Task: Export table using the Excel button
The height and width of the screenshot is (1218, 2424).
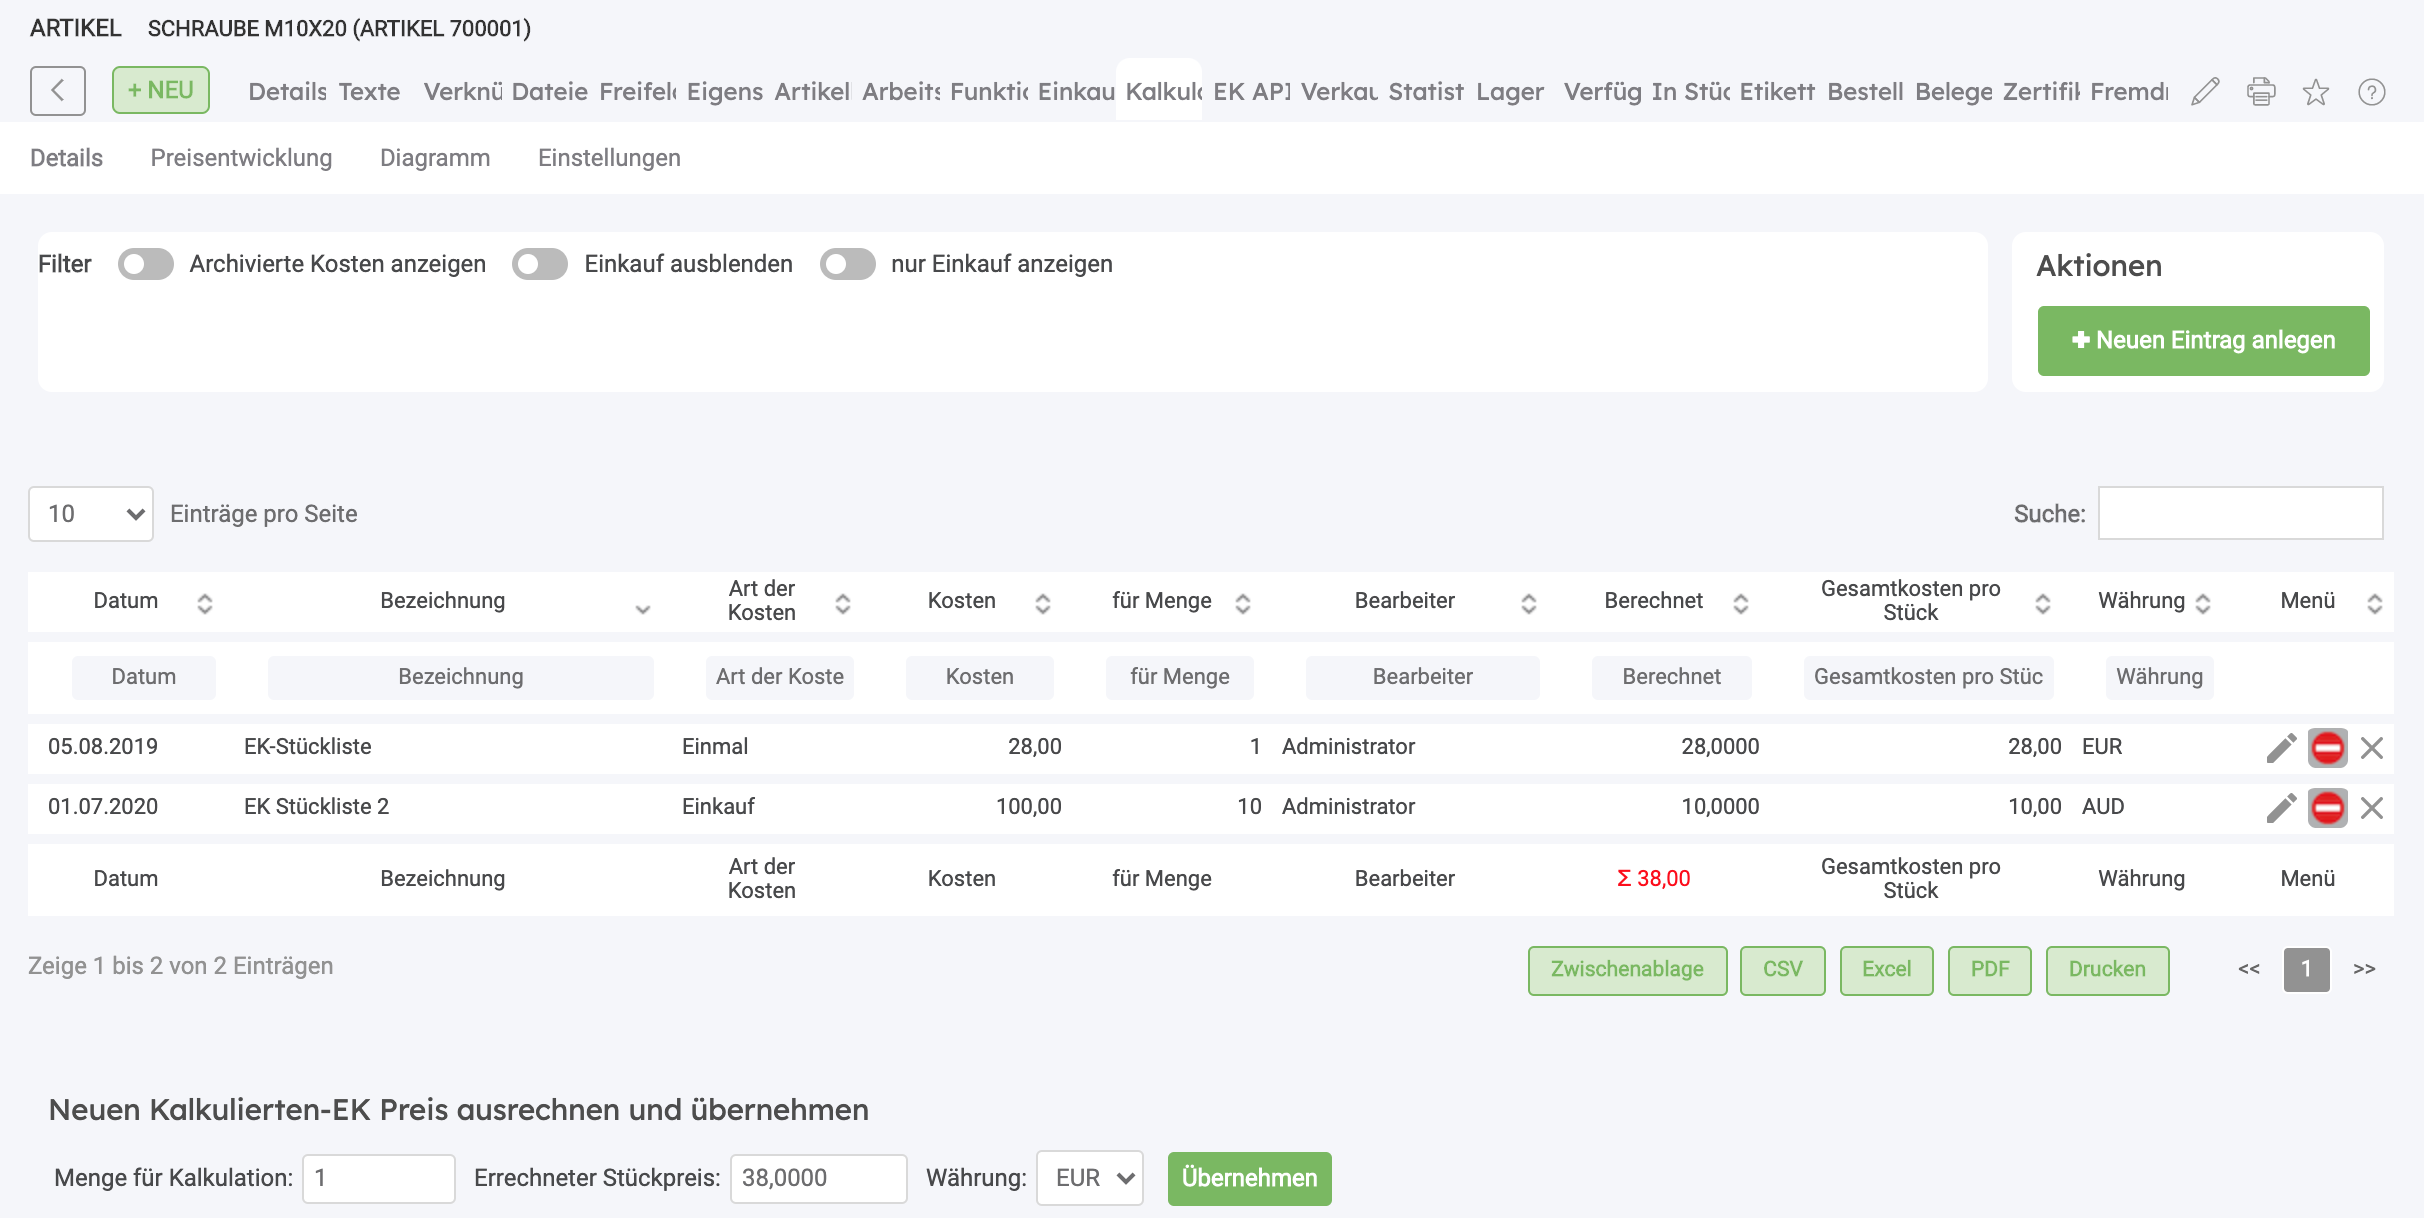Action: [x=1887, y=970]
